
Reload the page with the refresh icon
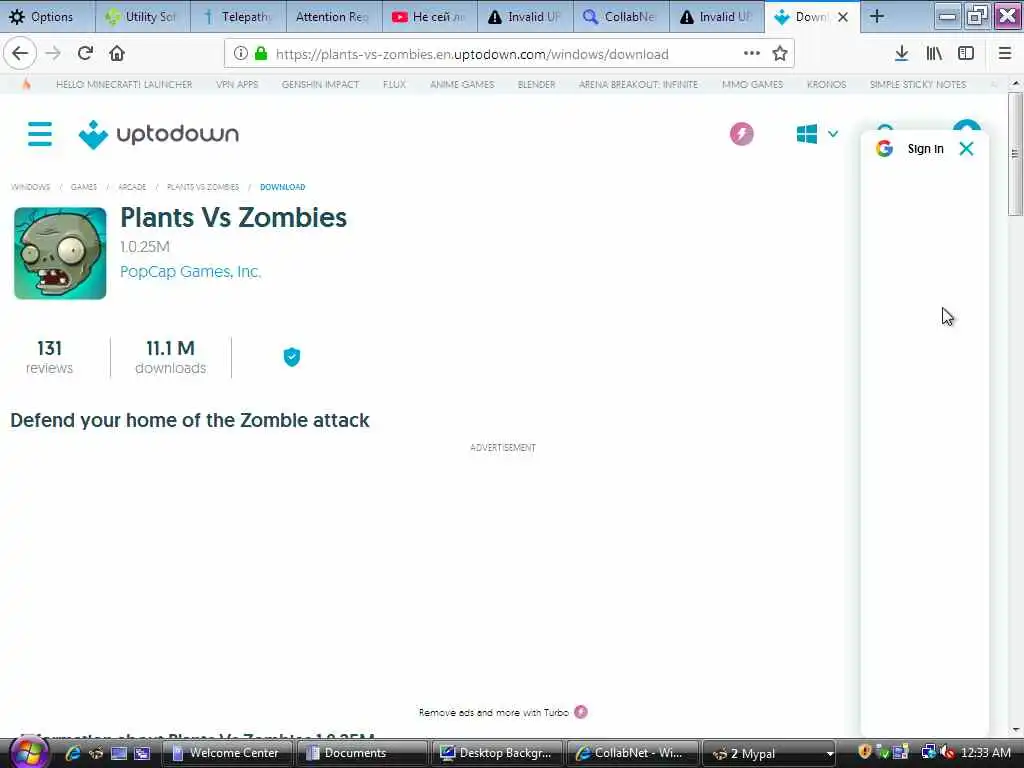click(85, 54)
